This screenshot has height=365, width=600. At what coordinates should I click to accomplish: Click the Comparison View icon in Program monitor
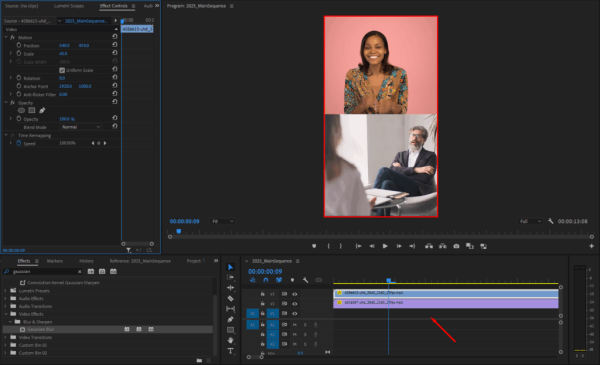[x=470, y=246]
